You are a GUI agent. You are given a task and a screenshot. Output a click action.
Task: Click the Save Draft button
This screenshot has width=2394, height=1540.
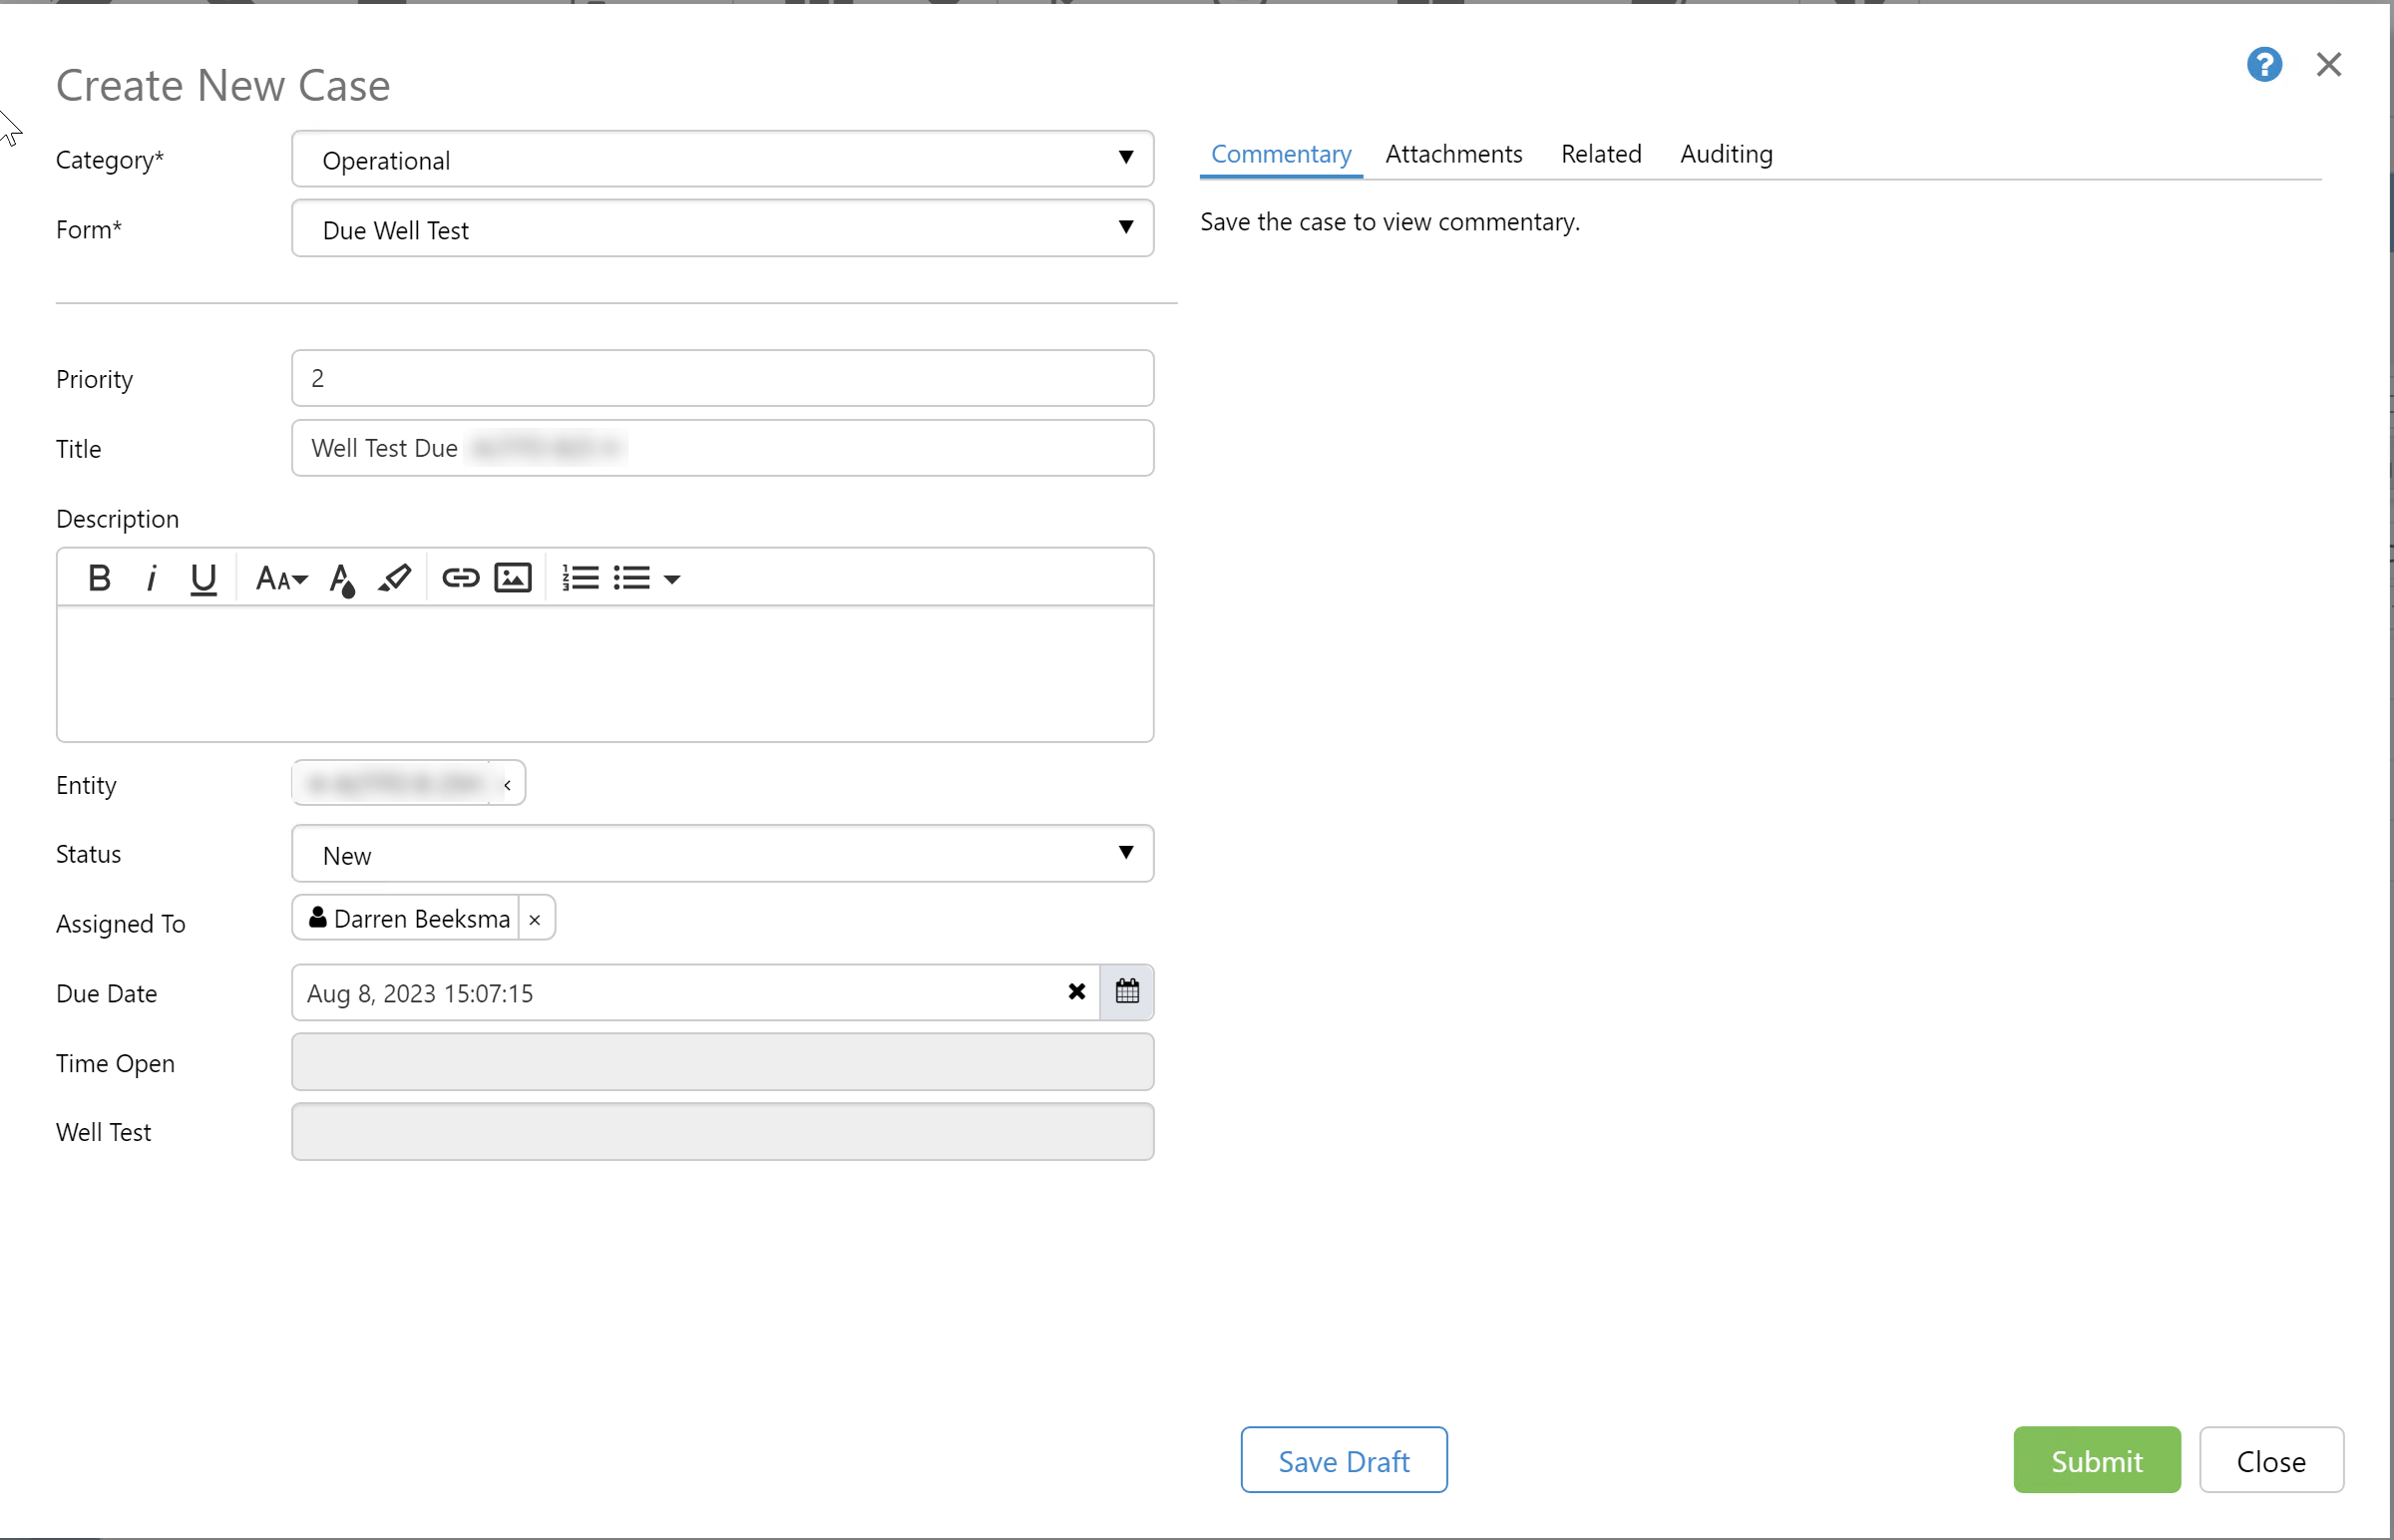click(1343, 1460)
